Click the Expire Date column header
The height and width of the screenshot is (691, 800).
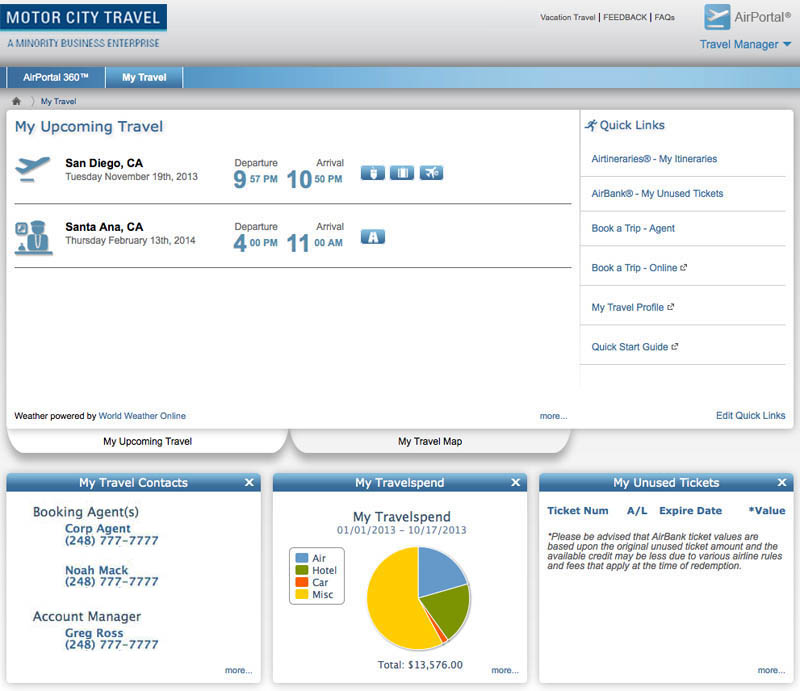(x=690, y=510)
